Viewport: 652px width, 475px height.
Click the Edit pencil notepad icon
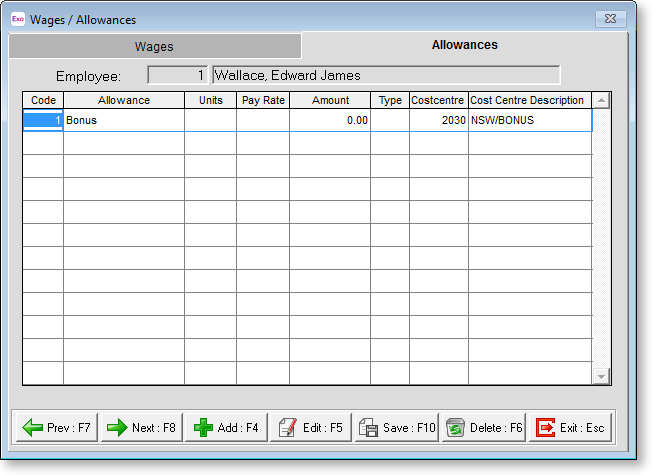pos(287,427)
